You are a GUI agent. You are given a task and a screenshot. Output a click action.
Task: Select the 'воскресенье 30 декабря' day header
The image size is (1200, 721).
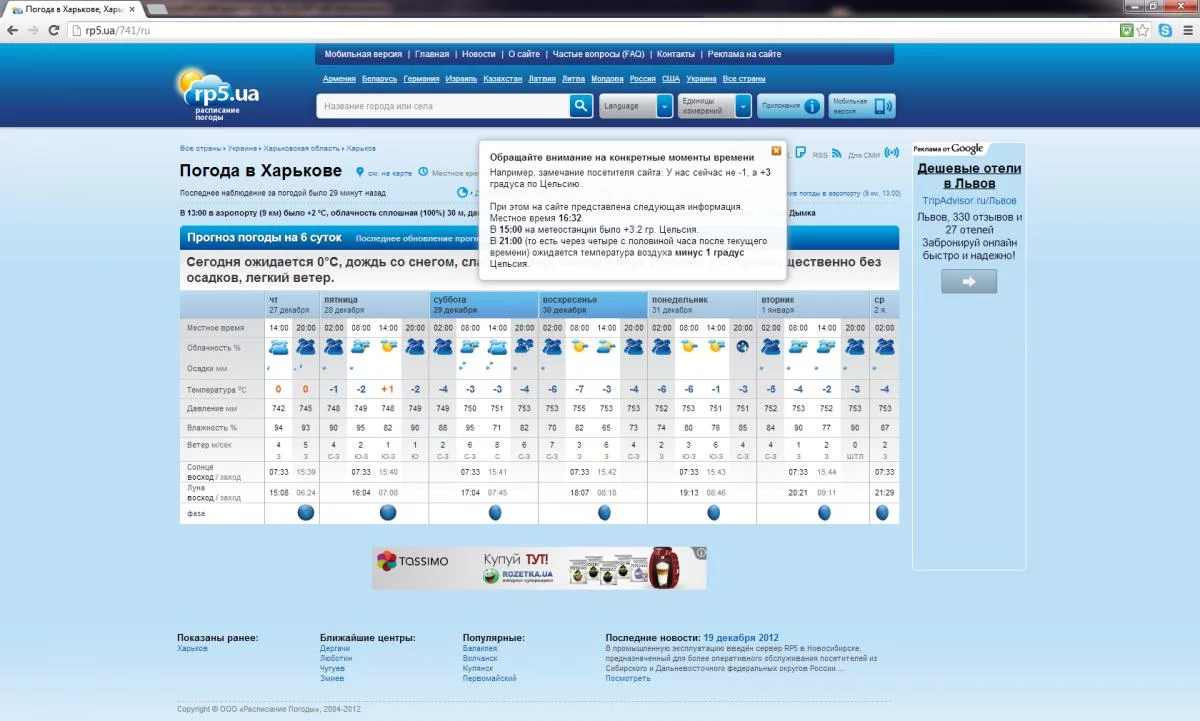coord(593,304)
